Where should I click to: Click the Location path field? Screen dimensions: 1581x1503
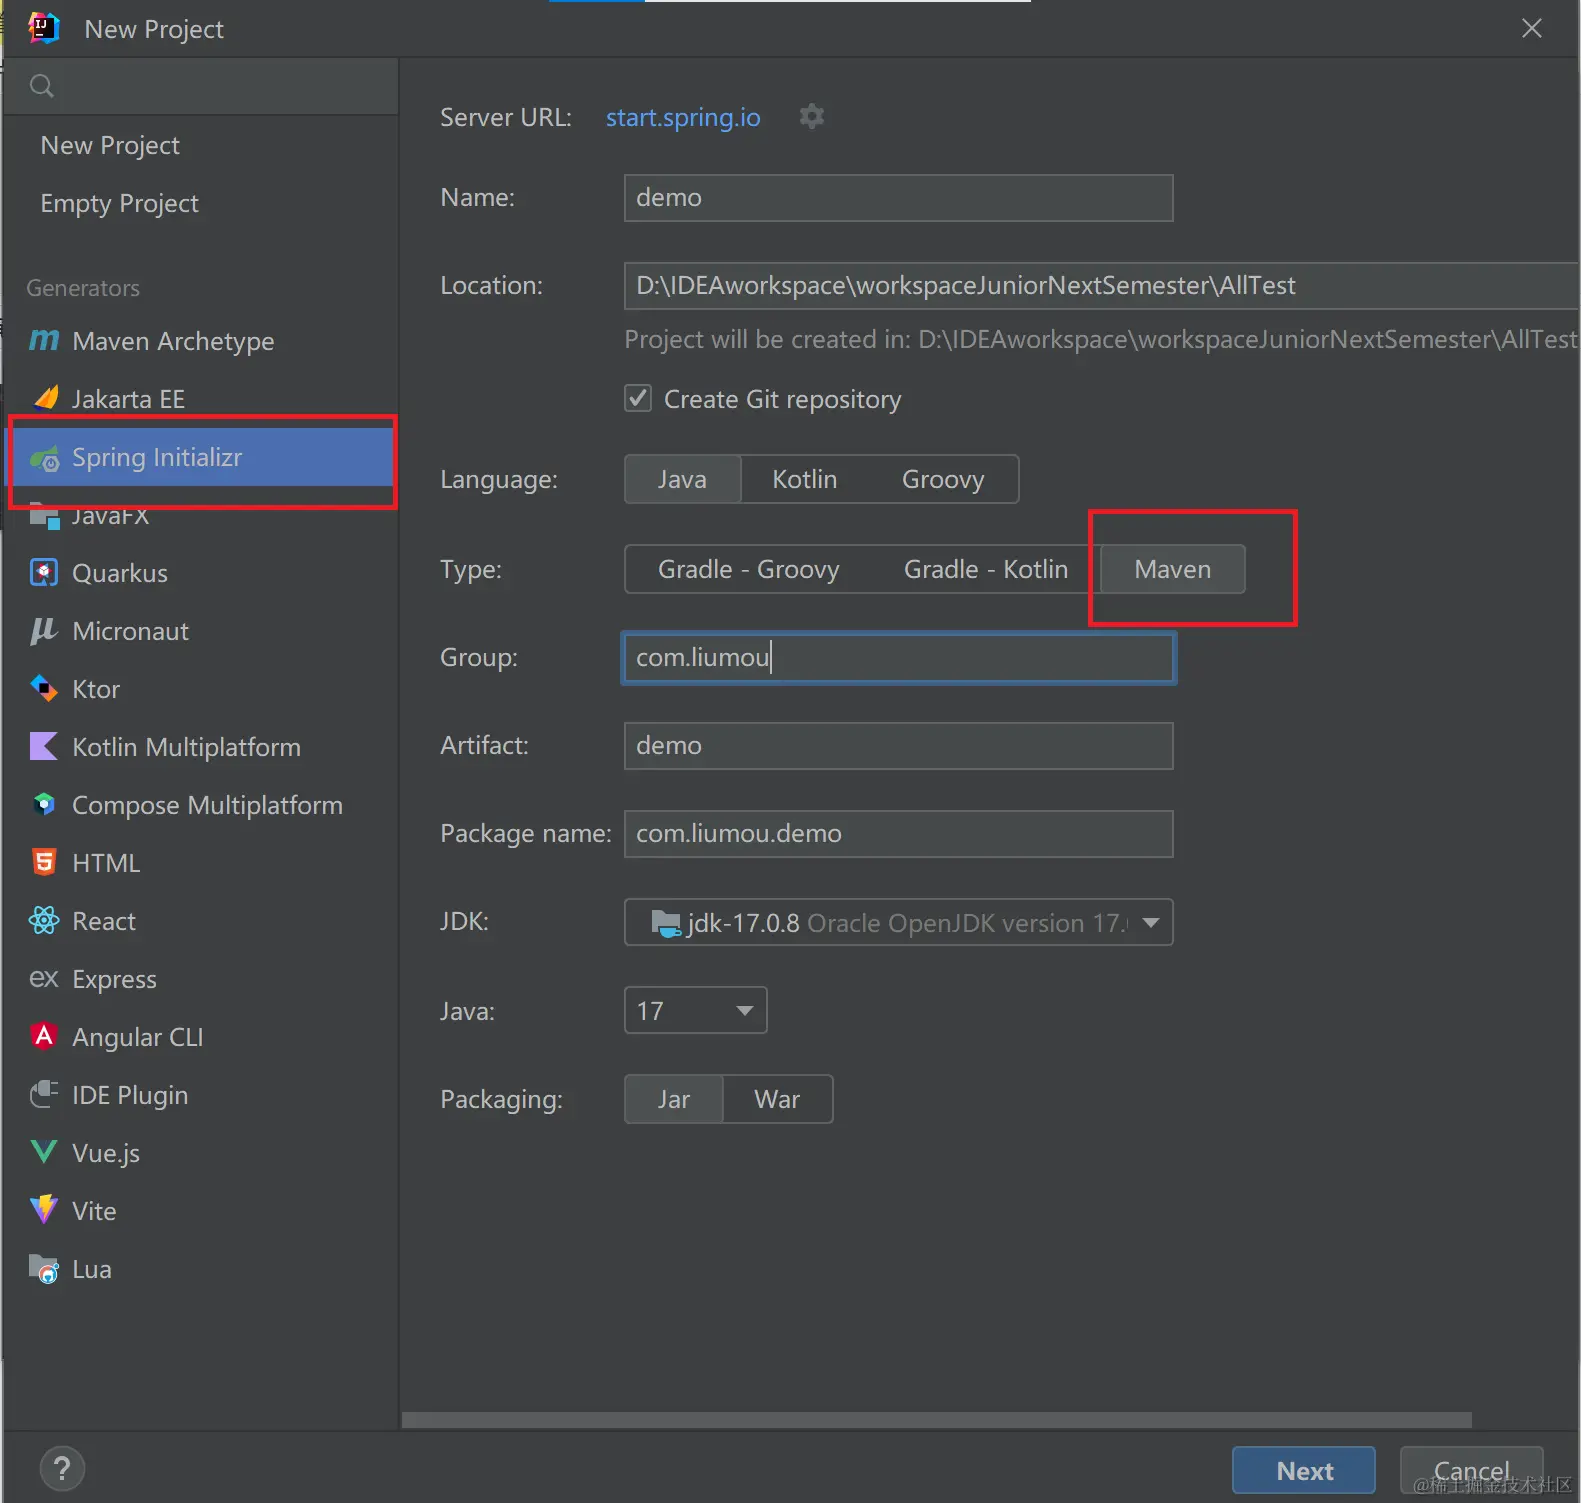1102,286
